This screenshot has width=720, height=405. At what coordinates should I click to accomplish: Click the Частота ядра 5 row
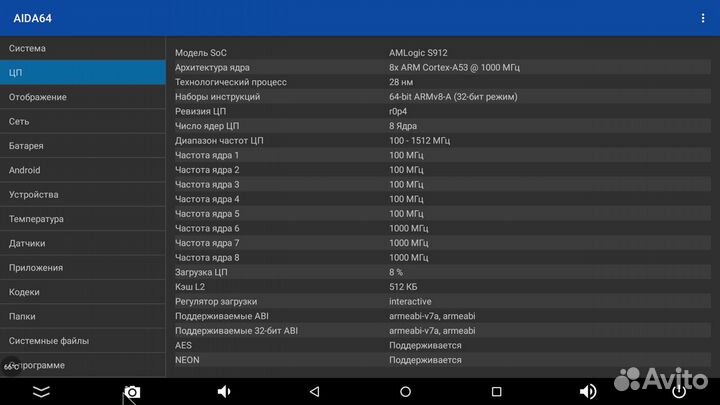(442, 214)
